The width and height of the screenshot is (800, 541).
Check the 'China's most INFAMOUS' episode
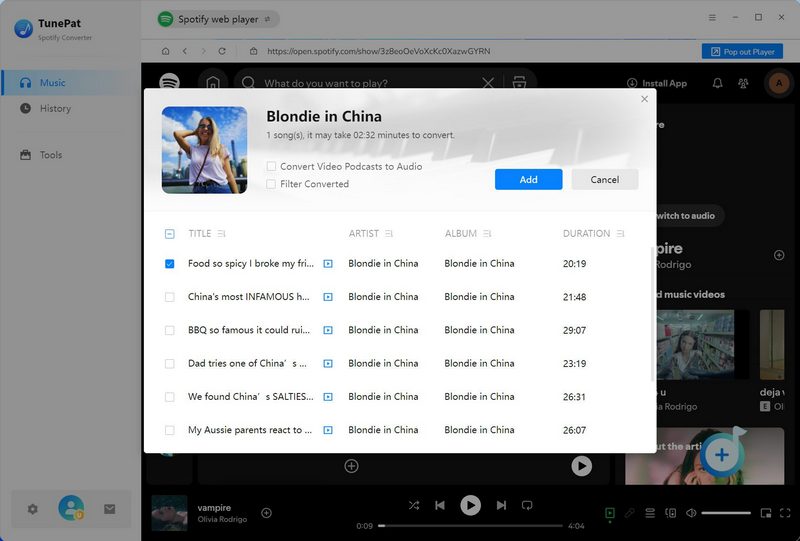coord(170,297)
